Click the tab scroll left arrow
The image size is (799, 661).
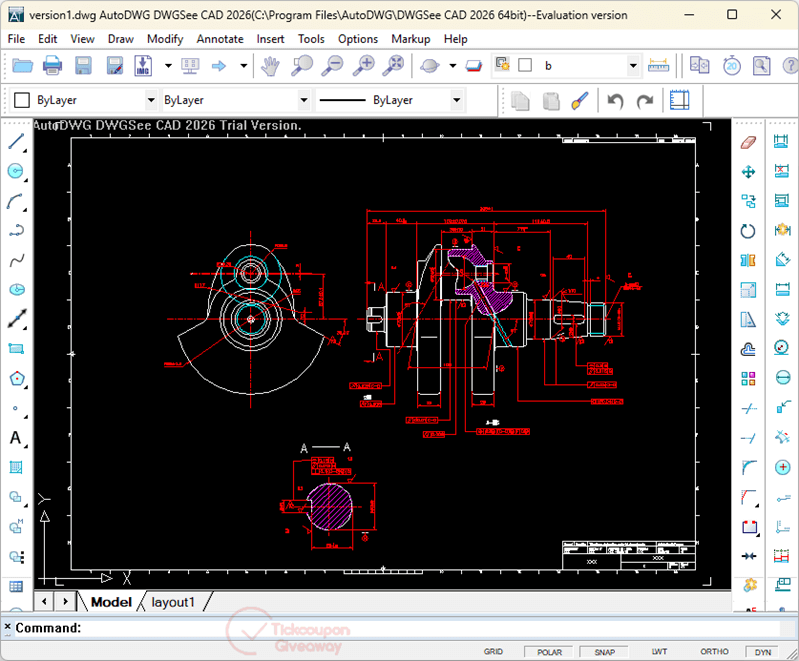44,601
